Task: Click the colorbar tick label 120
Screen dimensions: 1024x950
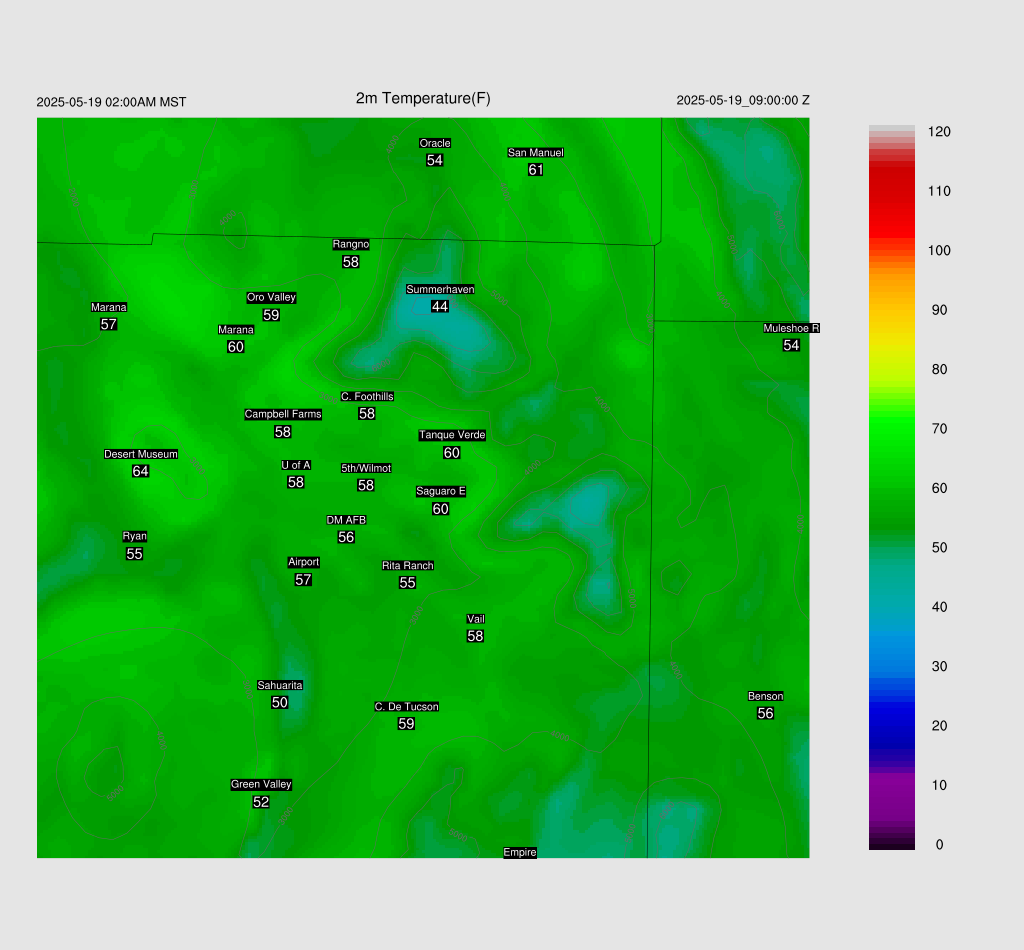Action: [939, 132]
